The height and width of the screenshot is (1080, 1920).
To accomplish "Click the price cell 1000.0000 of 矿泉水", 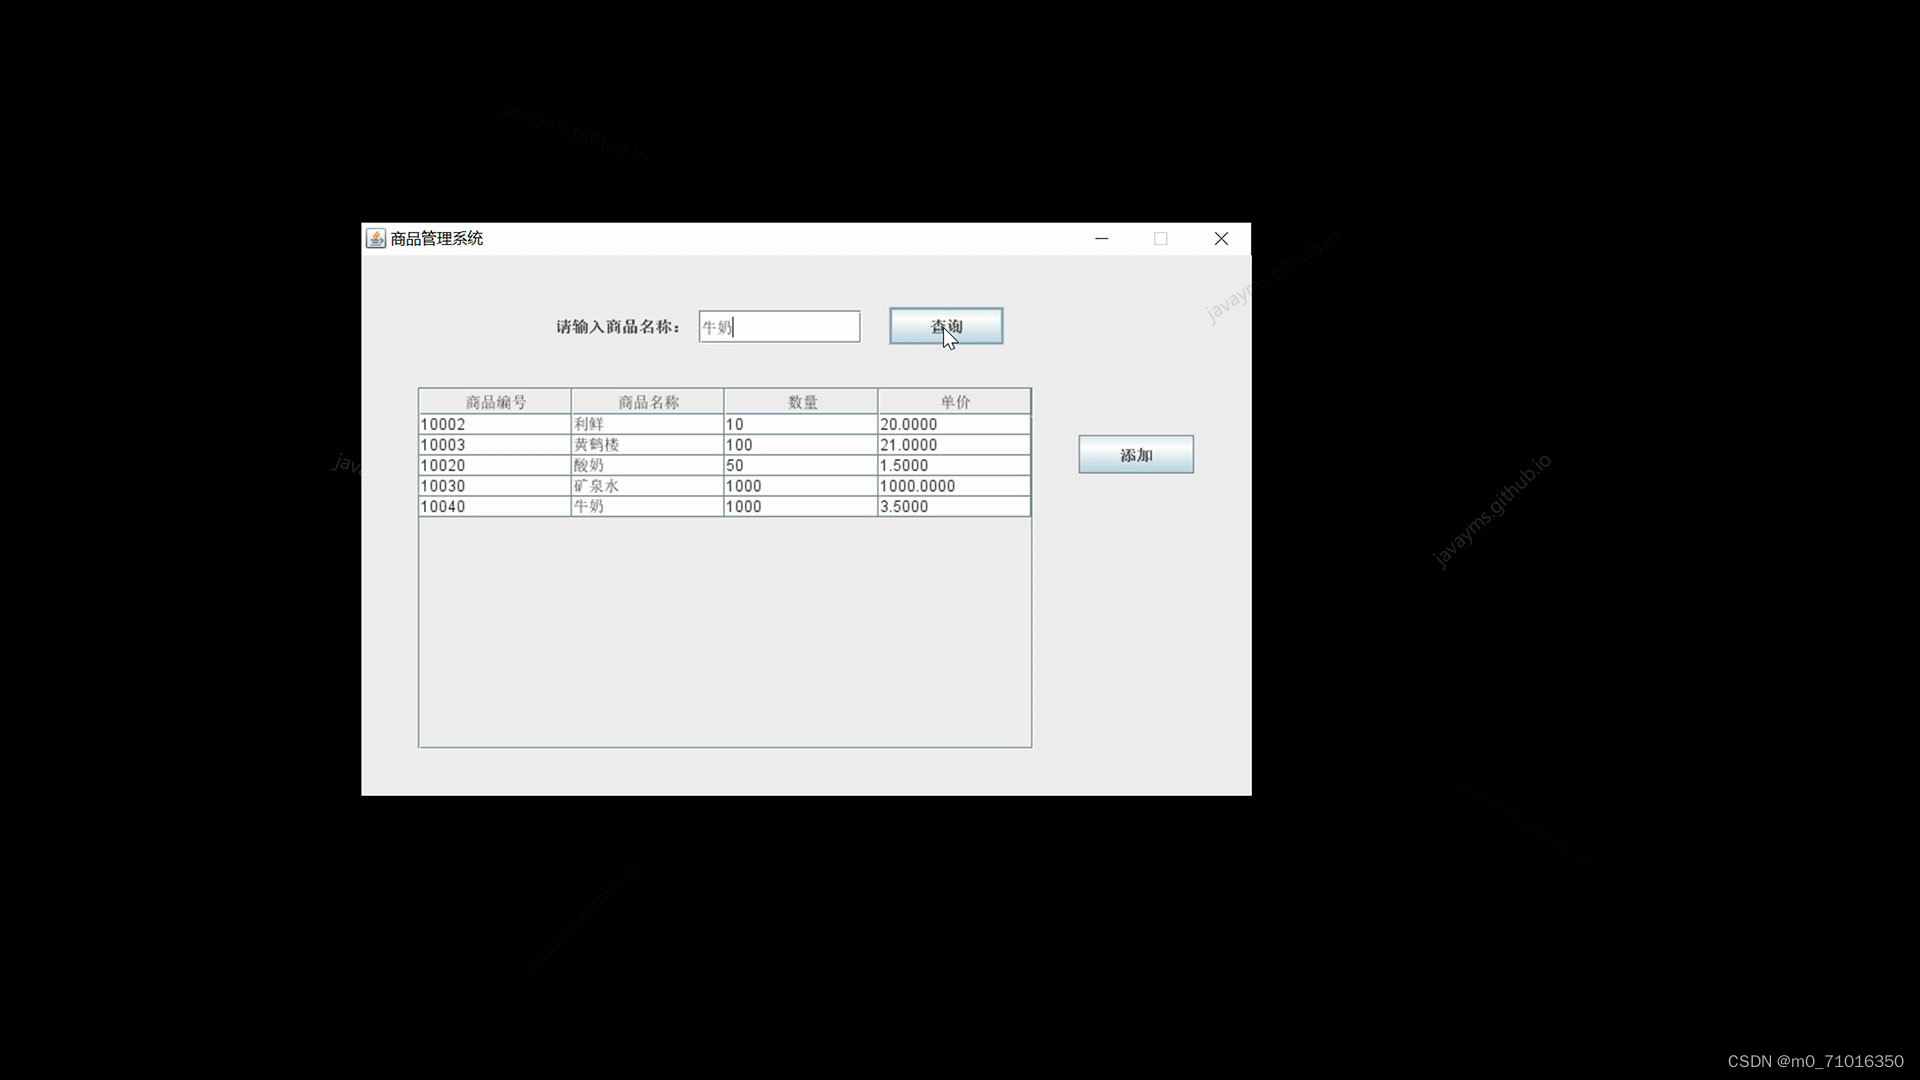I will tap(953, 486).
